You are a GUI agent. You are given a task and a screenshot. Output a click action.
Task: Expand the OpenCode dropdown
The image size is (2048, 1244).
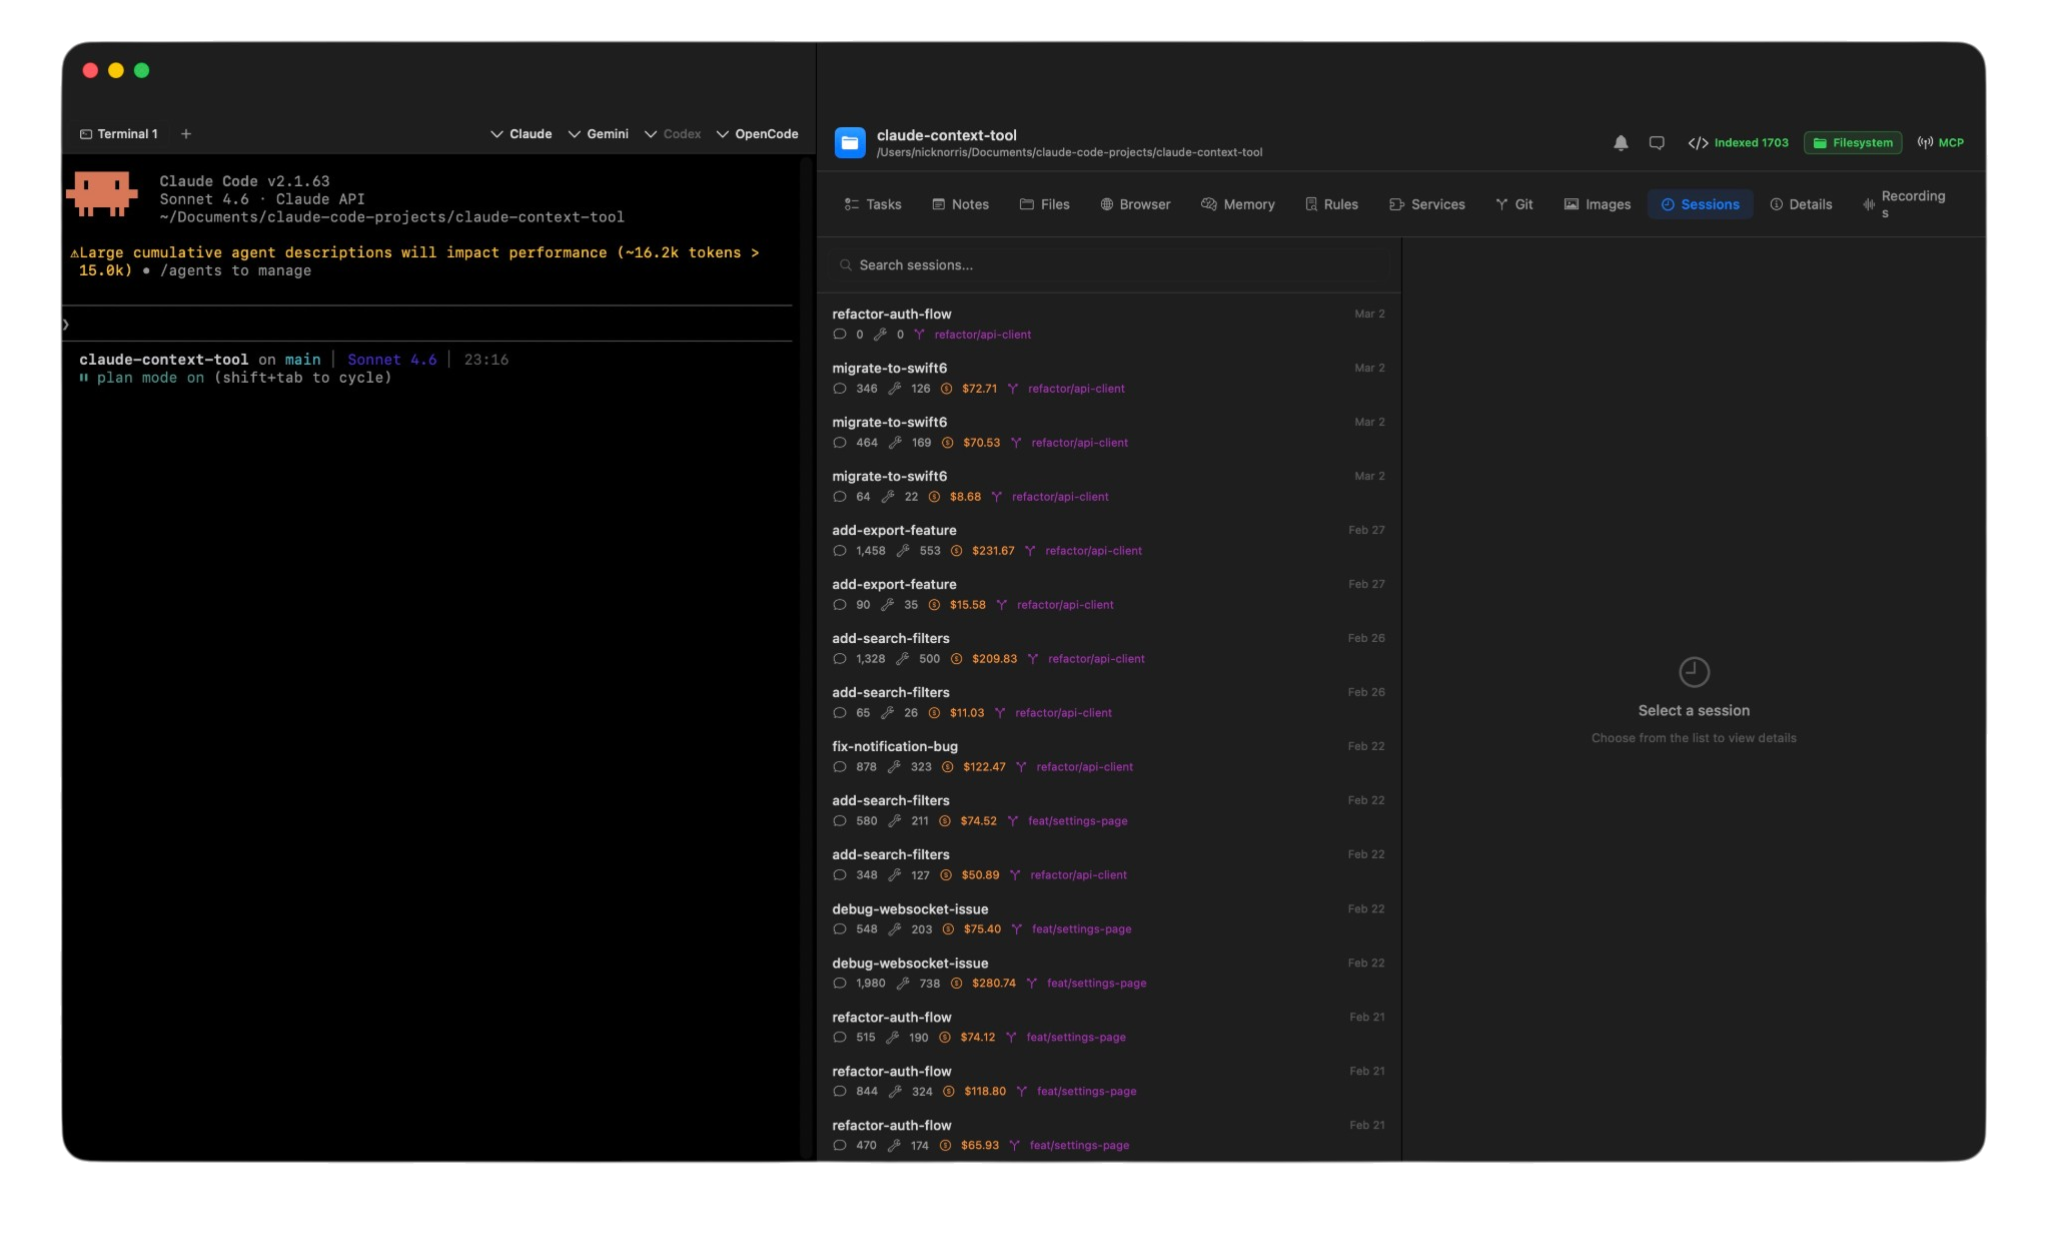pyautogui.click(x=757, y=134)
